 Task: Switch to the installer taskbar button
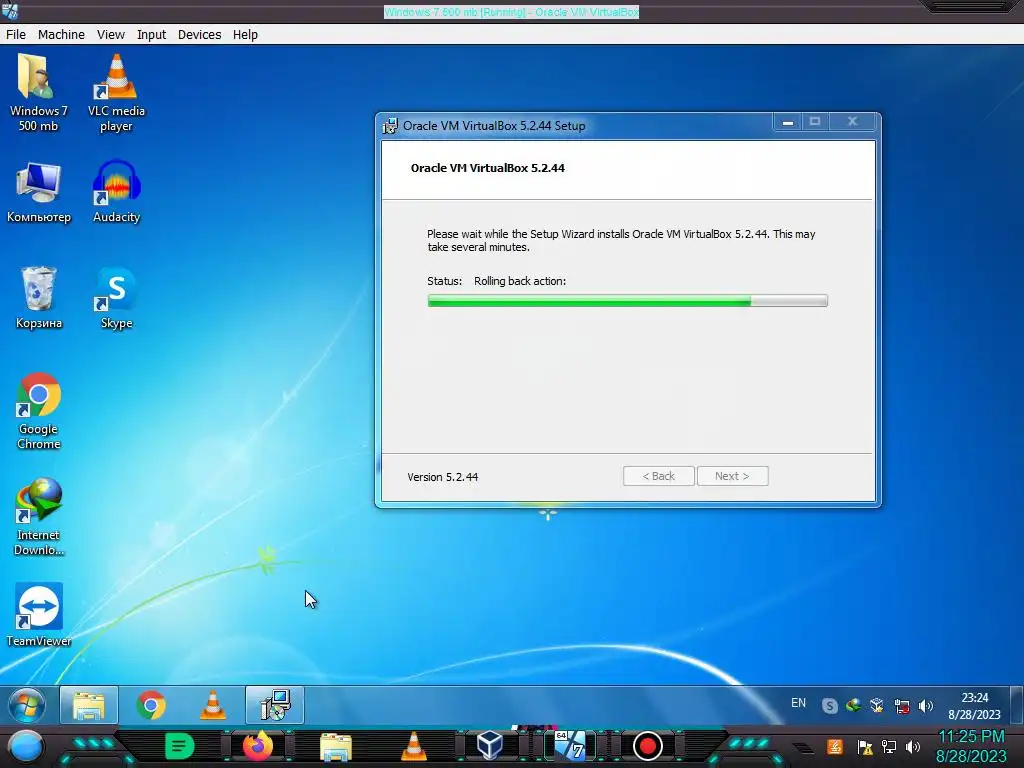pyautogui.click(x=275, y=705)
